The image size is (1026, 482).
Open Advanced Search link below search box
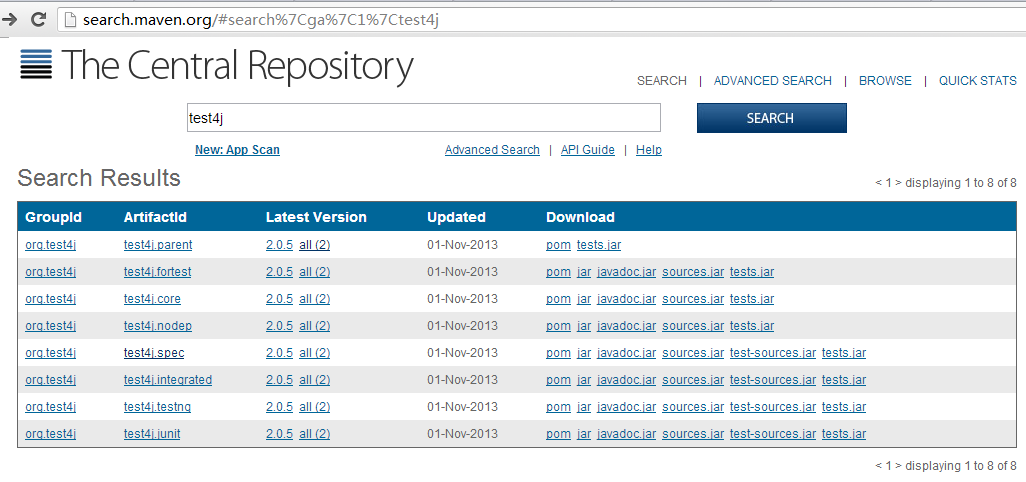click(x=492, y=150)
